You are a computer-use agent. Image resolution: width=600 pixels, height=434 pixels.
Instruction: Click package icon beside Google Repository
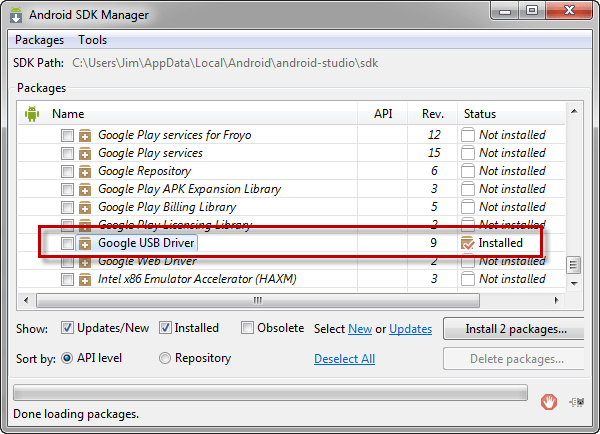click(85, 171)
